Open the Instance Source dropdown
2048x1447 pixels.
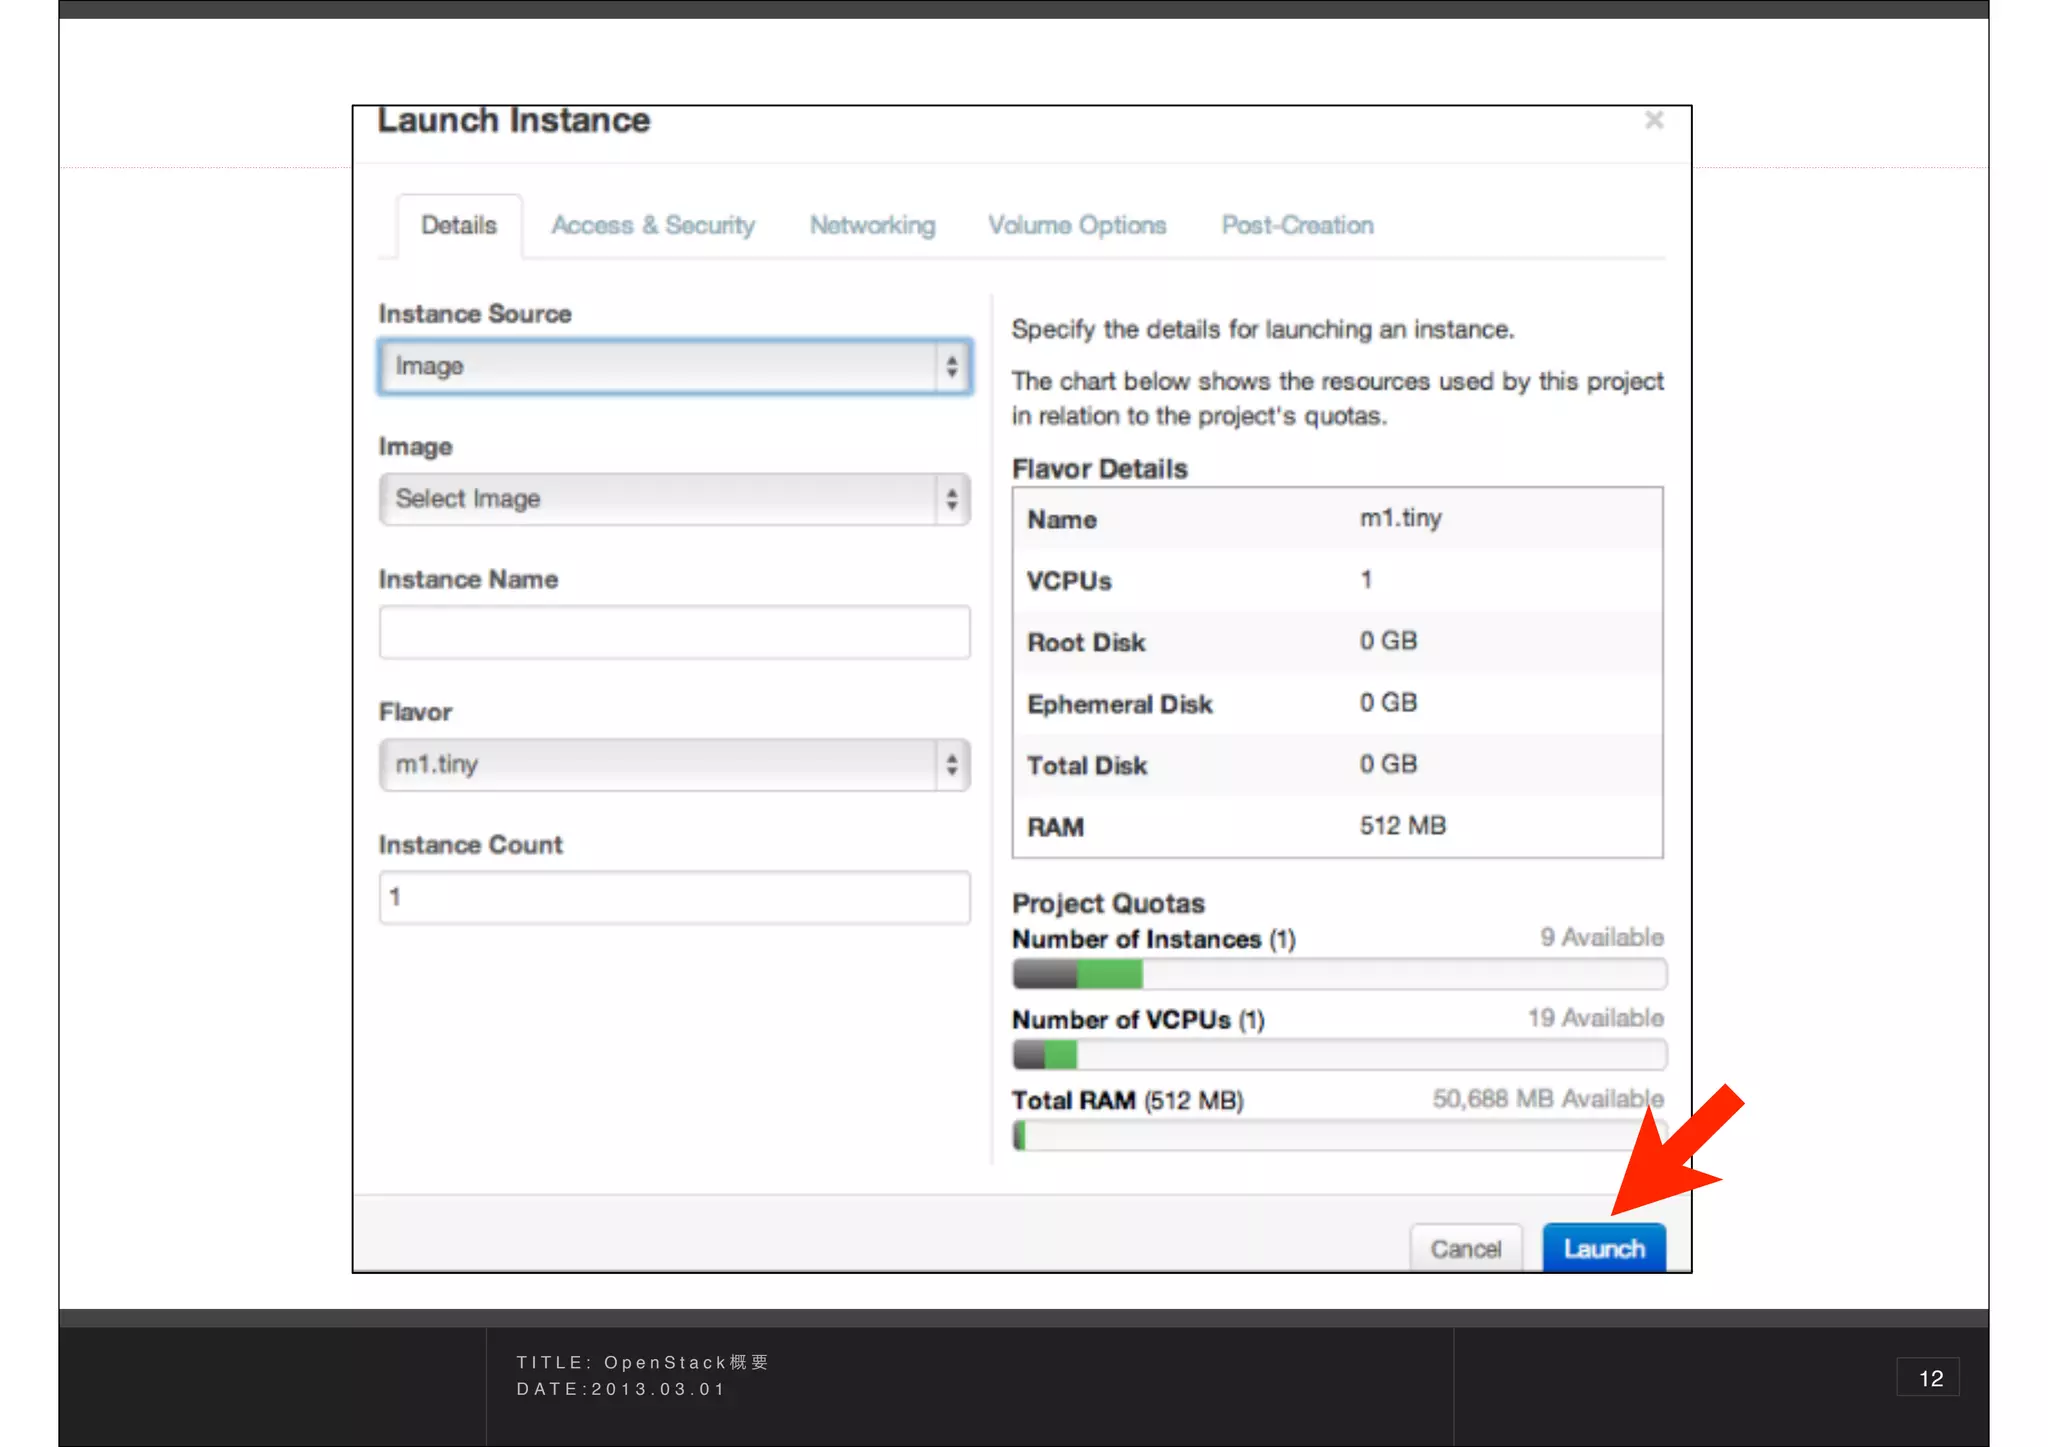(x=660, y=367)
